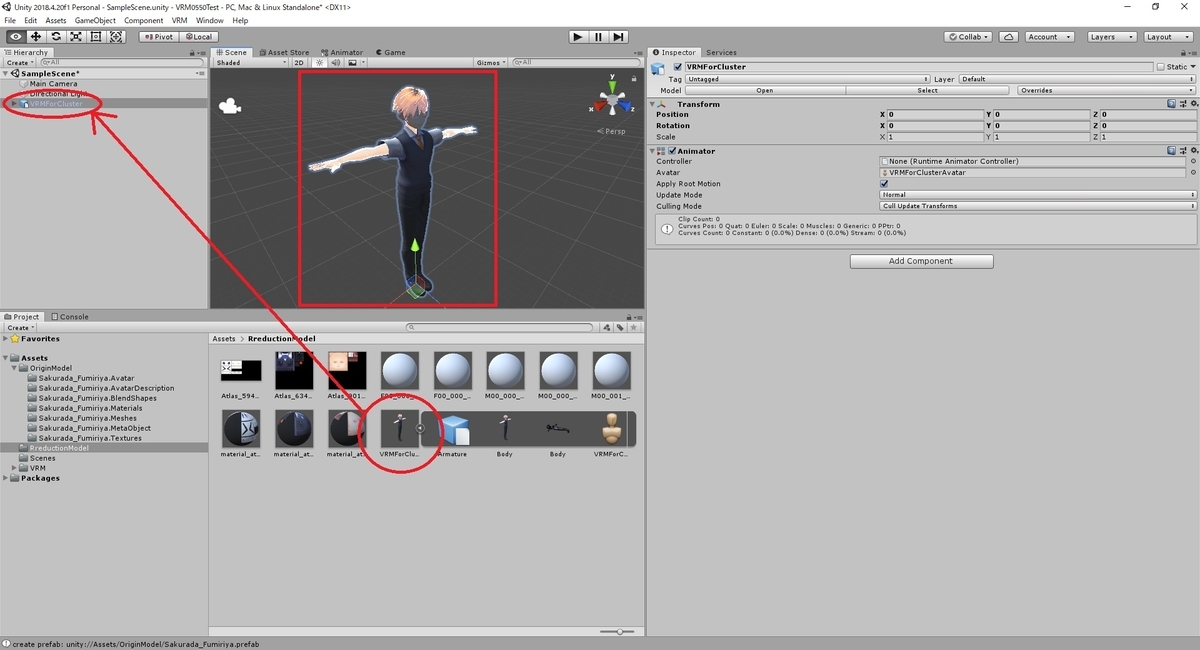Open Avatar object picker circle
Image resolution: width=1200 pixels, height=650 pixels.
(1192, 172)
